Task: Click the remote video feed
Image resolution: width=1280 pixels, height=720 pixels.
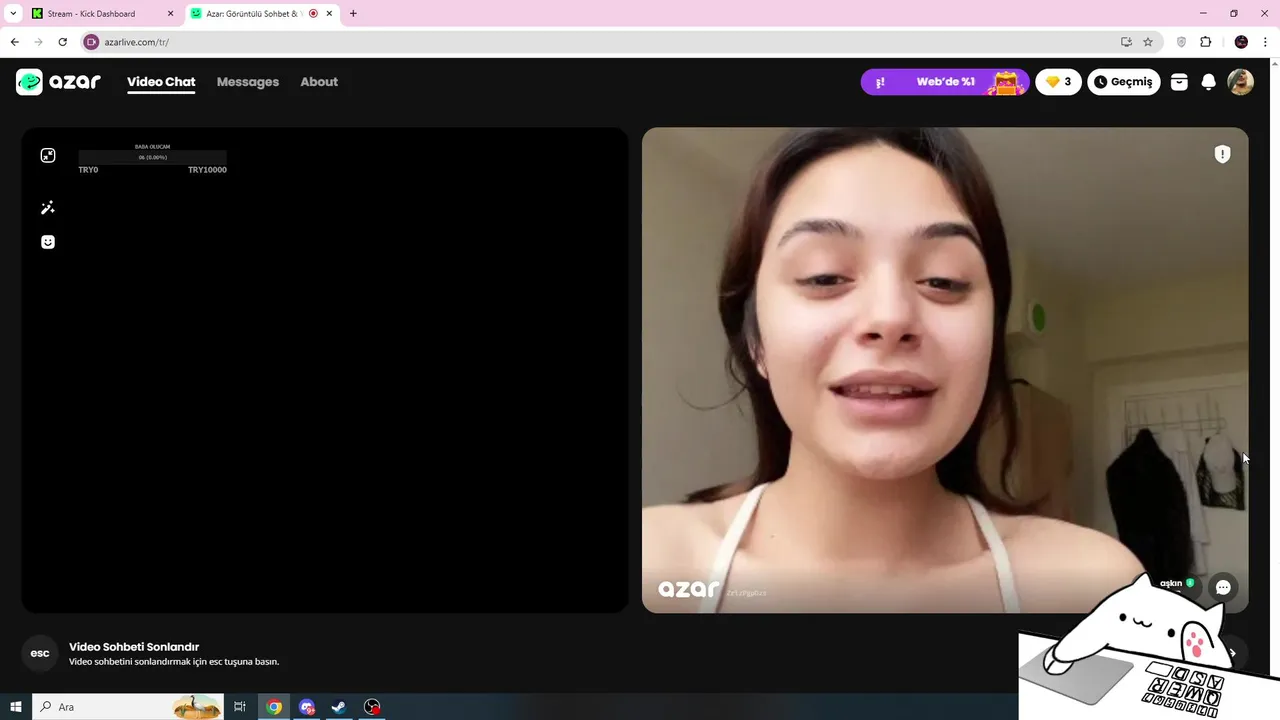Action: (945, 370)
